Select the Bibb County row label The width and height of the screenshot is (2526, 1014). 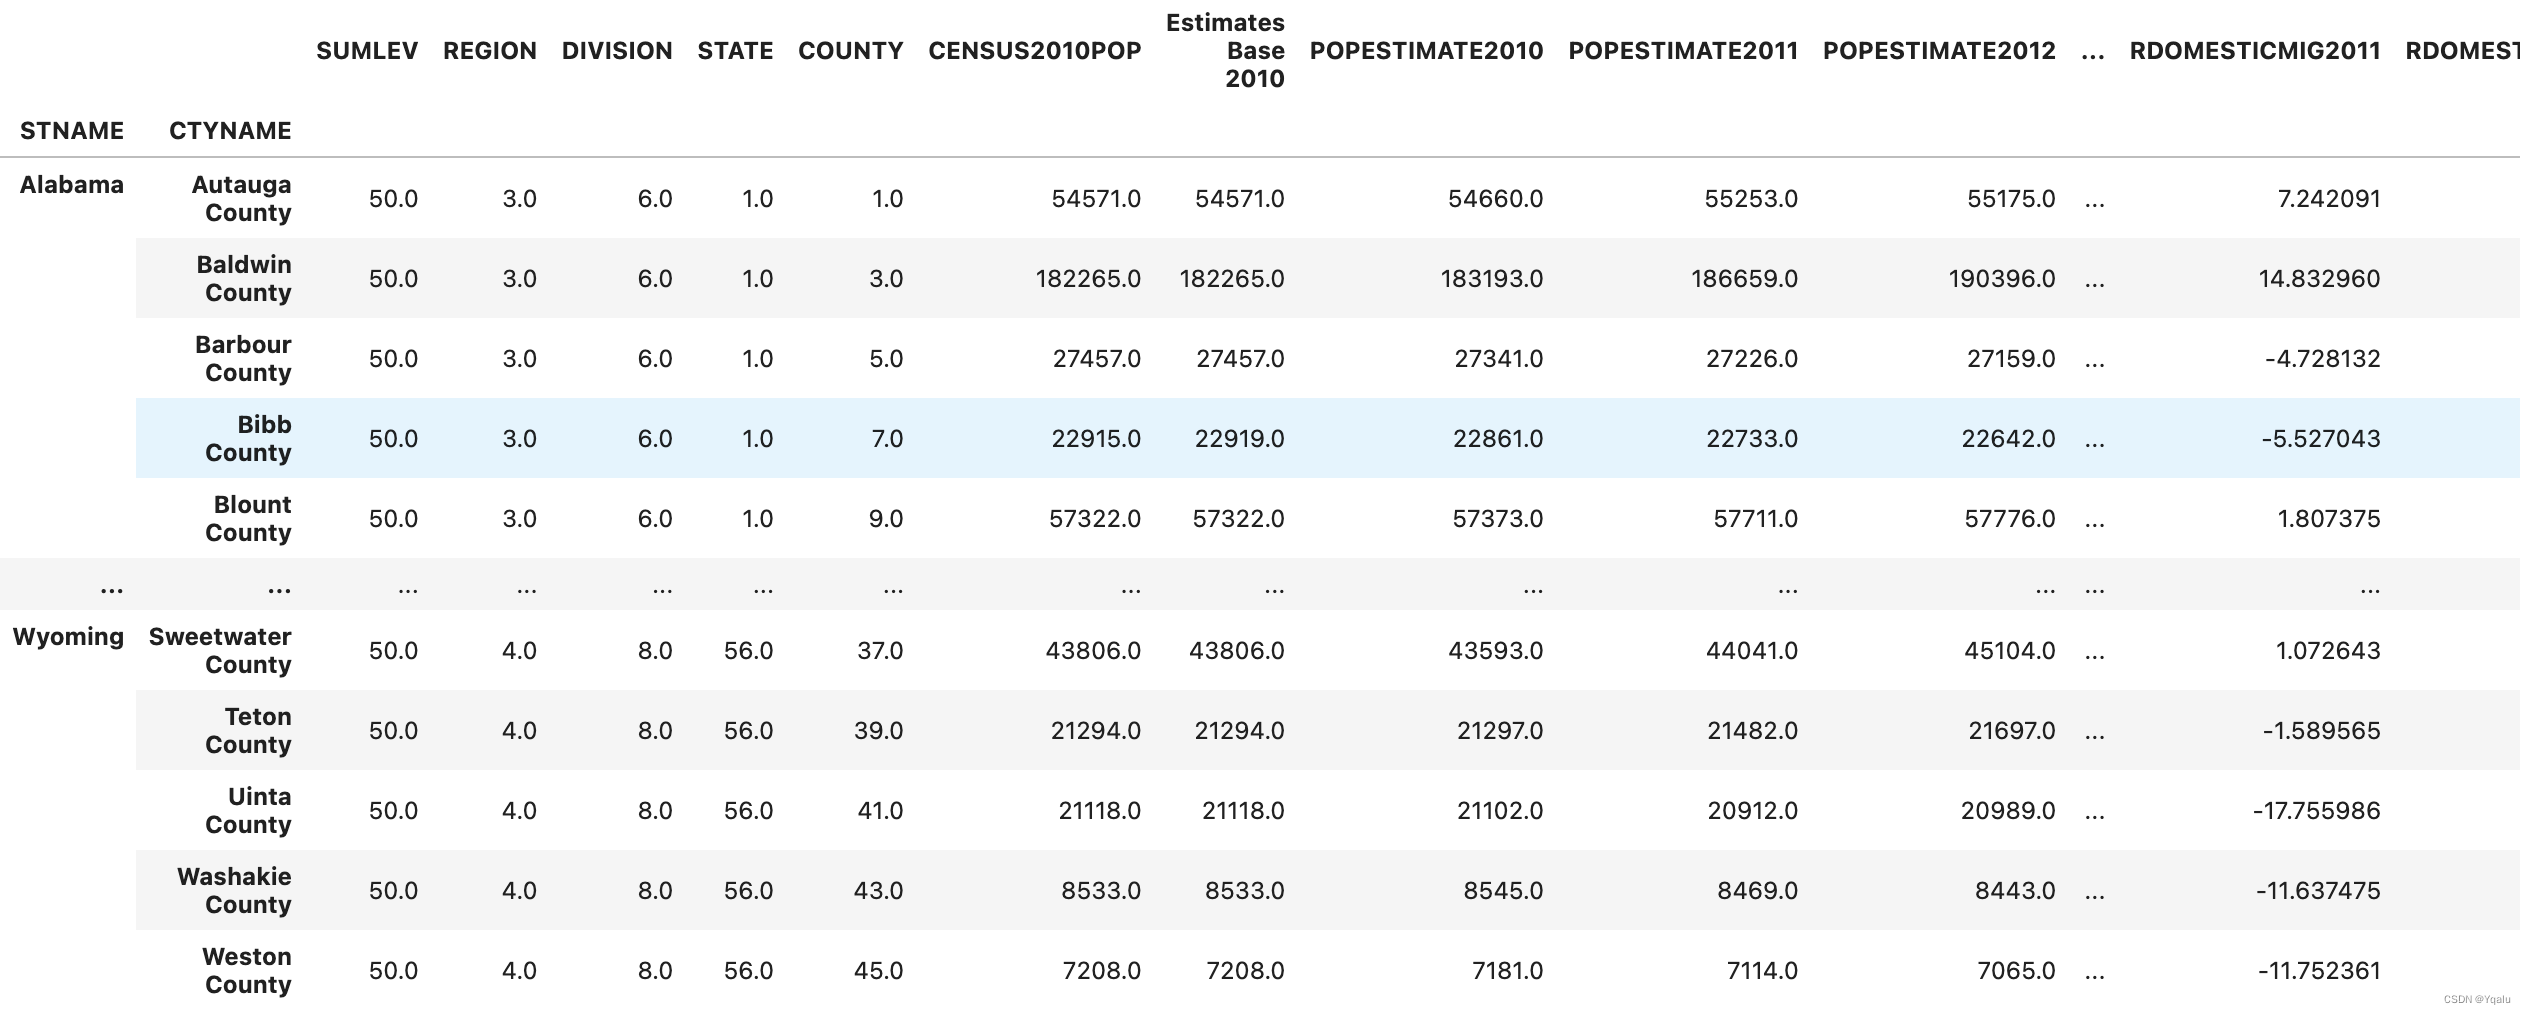[x=248, y=438]
